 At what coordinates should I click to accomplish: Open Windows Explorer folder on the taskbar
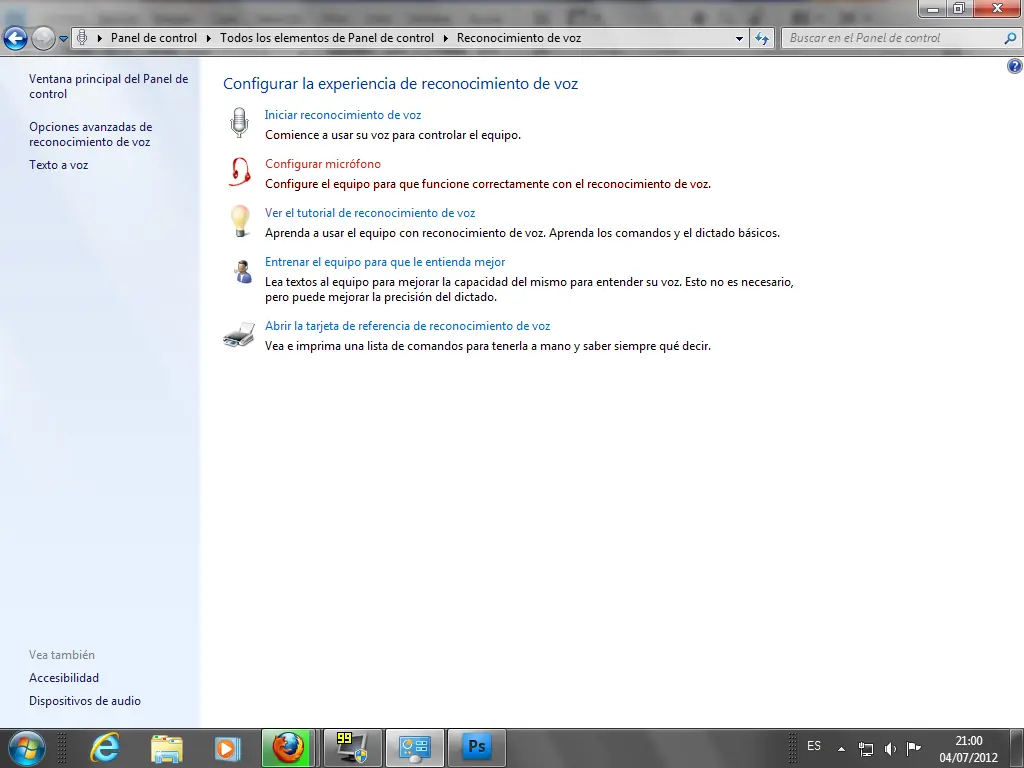pos(167,748)
